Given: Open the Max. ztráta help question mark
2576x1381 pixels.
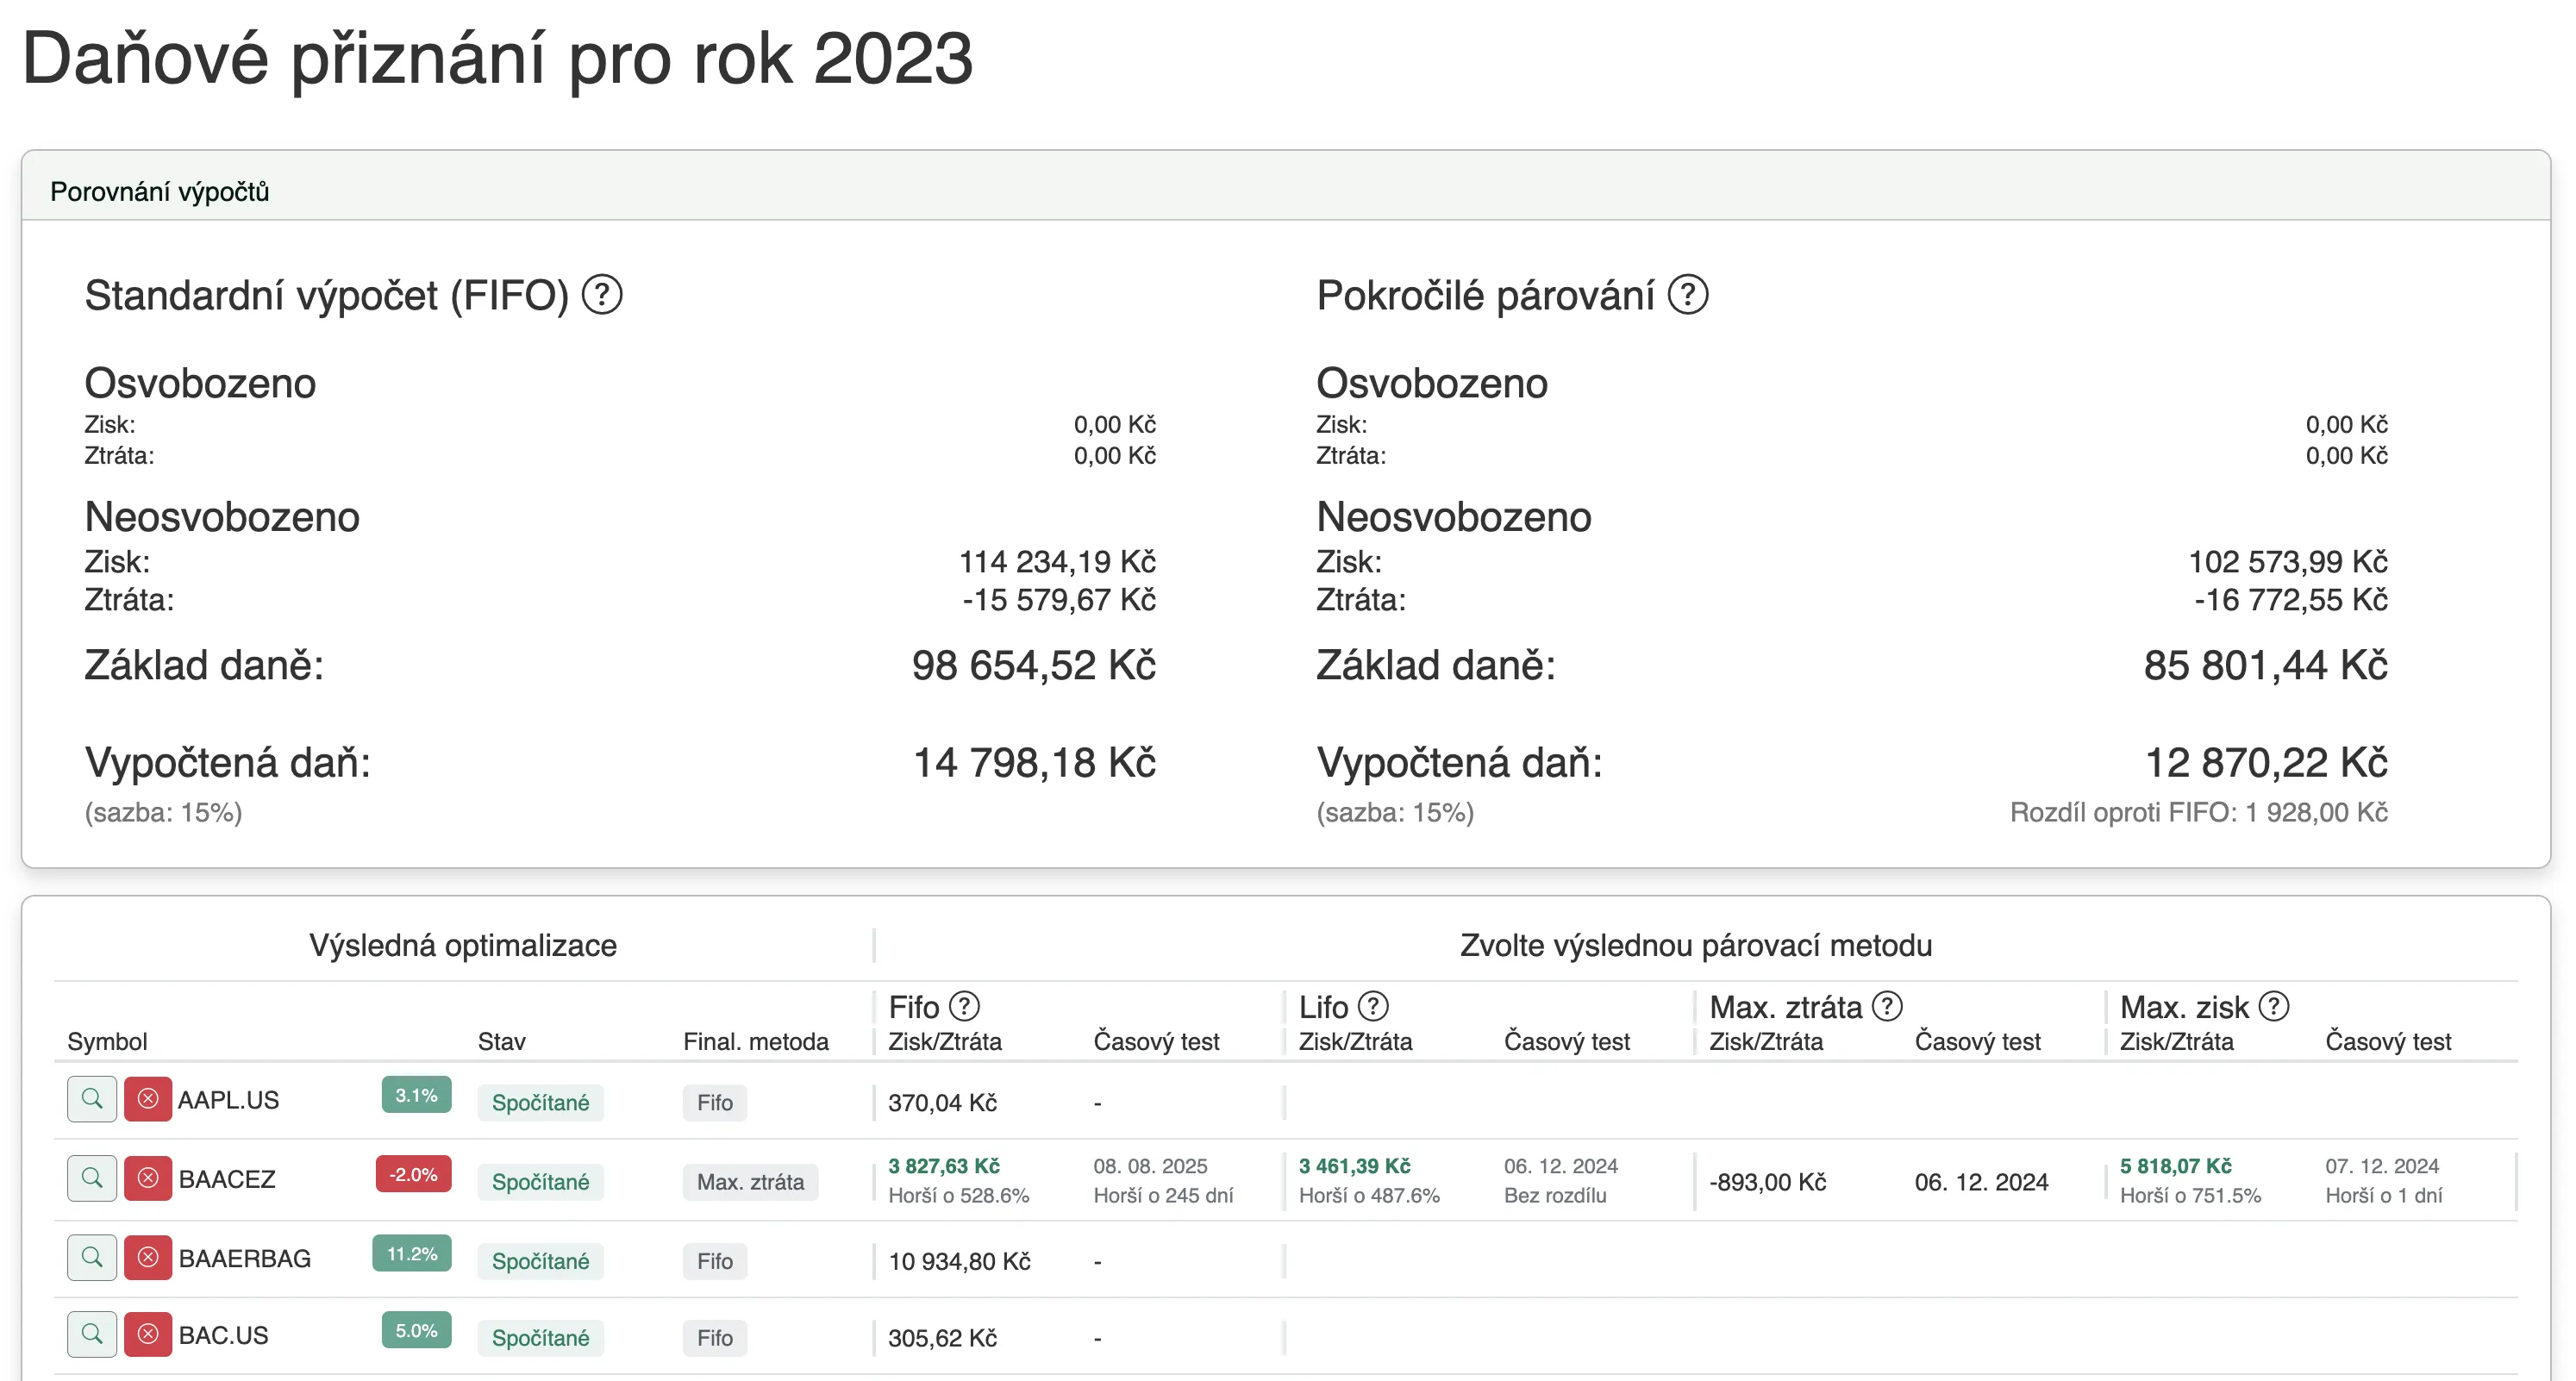Looking at the screenshot, I should coord(1887,1006).
